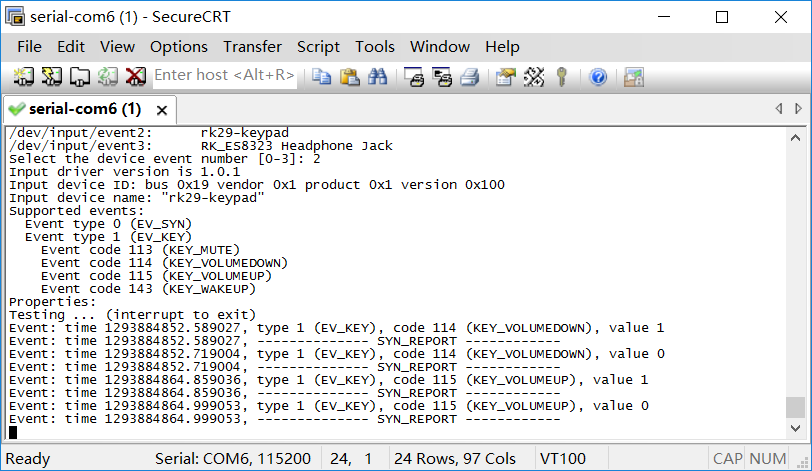Screen dimensions: 812x471
Task: Close the serial-com6 (1) tab
Action: [x=162, y=110]
